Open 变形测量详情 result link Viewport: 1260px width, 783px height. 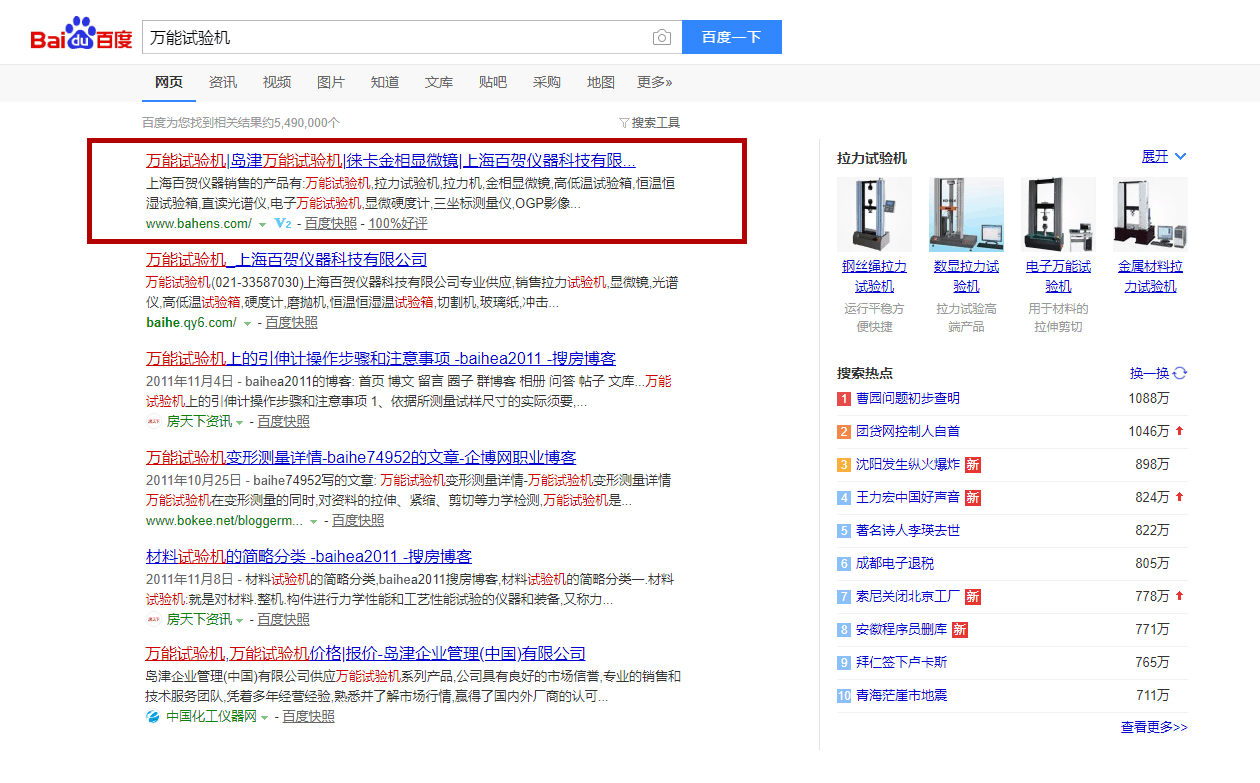click(361, 458)
